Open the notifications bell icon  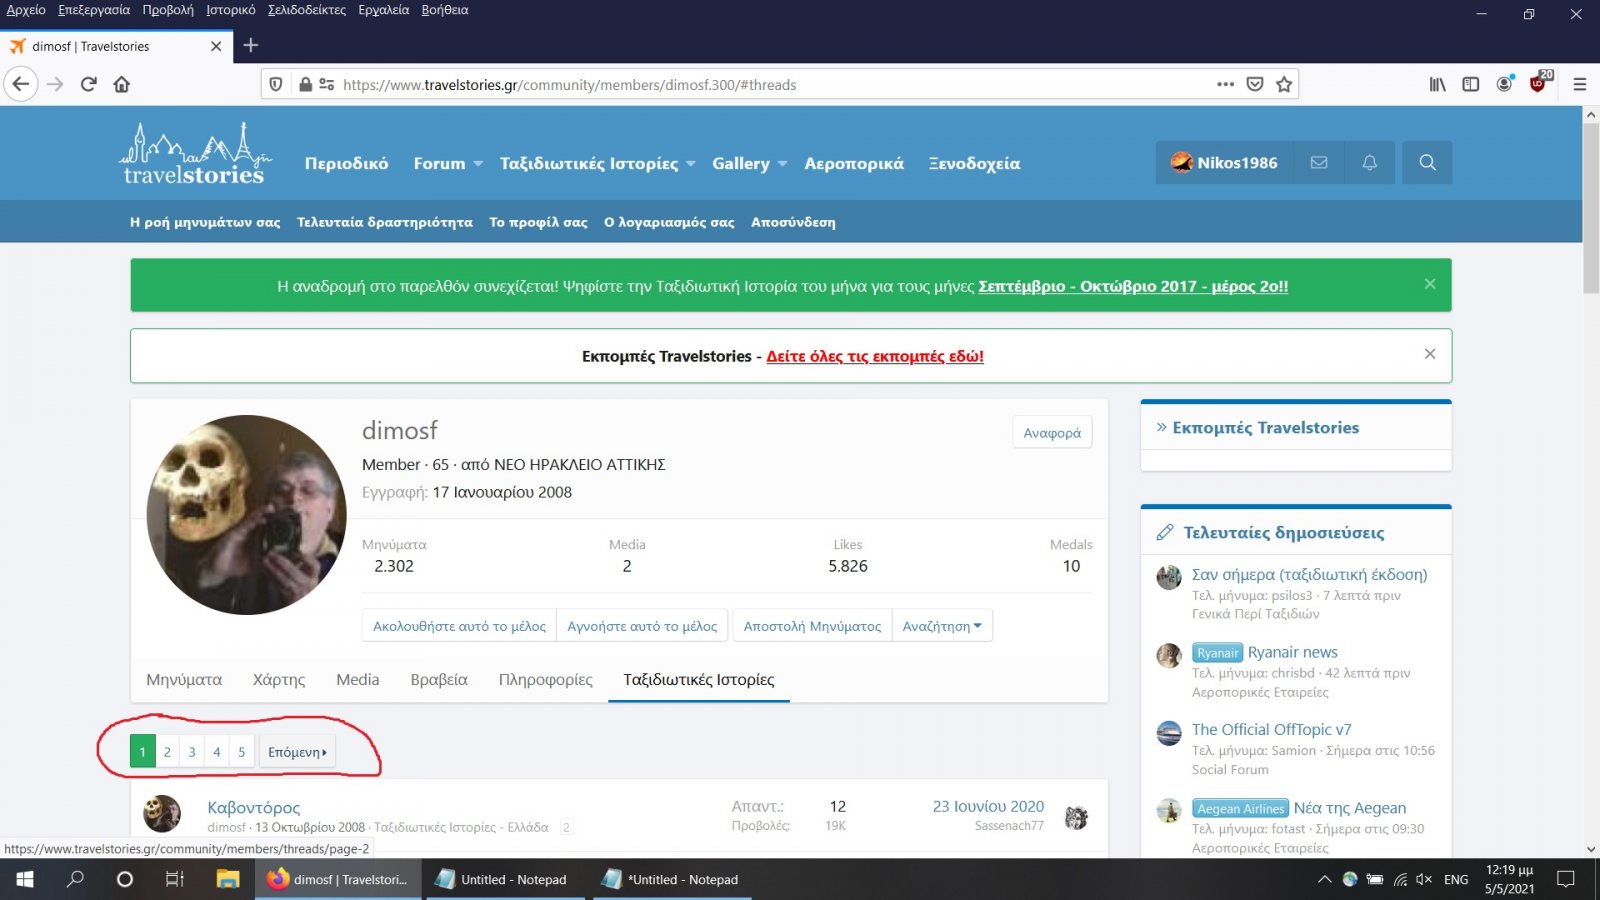(x=1370, y=162)
